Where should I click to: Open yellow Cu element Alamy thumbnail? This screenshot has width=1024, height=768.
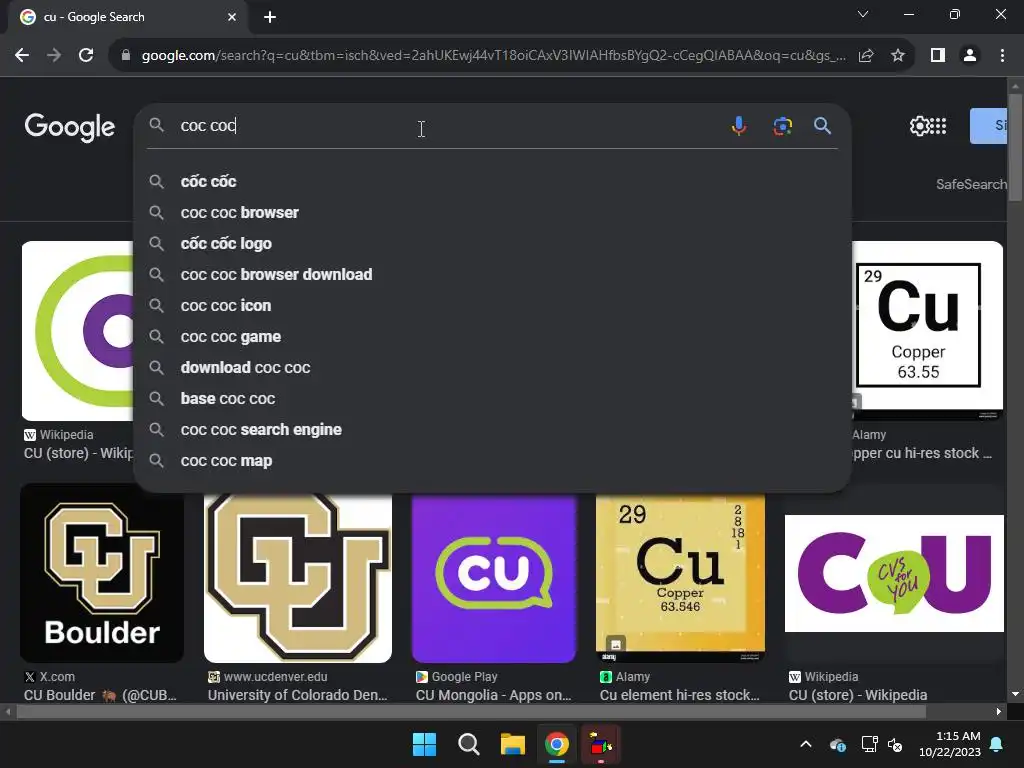tap(680, 578)
